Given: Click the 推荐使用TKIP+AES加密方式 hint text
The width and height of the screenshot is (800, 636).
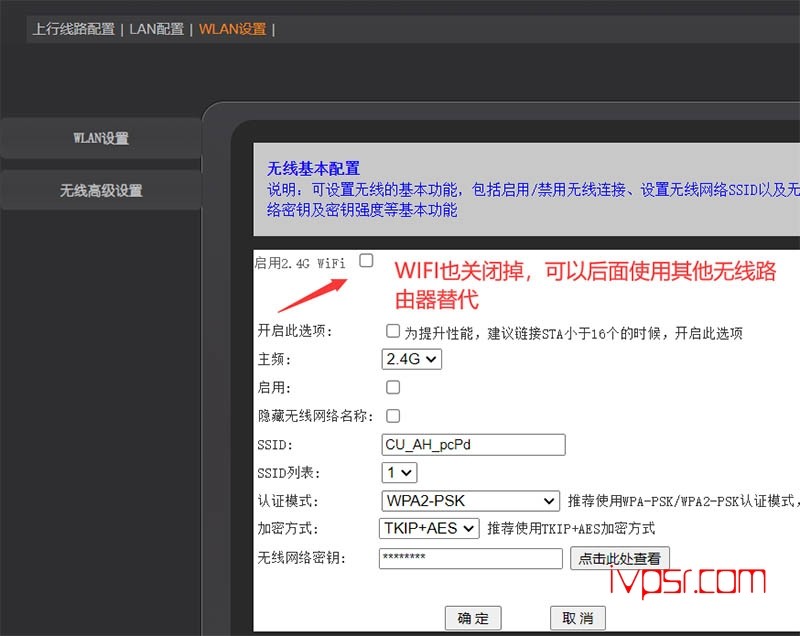Looking at the screenshot, I should 571,528.
